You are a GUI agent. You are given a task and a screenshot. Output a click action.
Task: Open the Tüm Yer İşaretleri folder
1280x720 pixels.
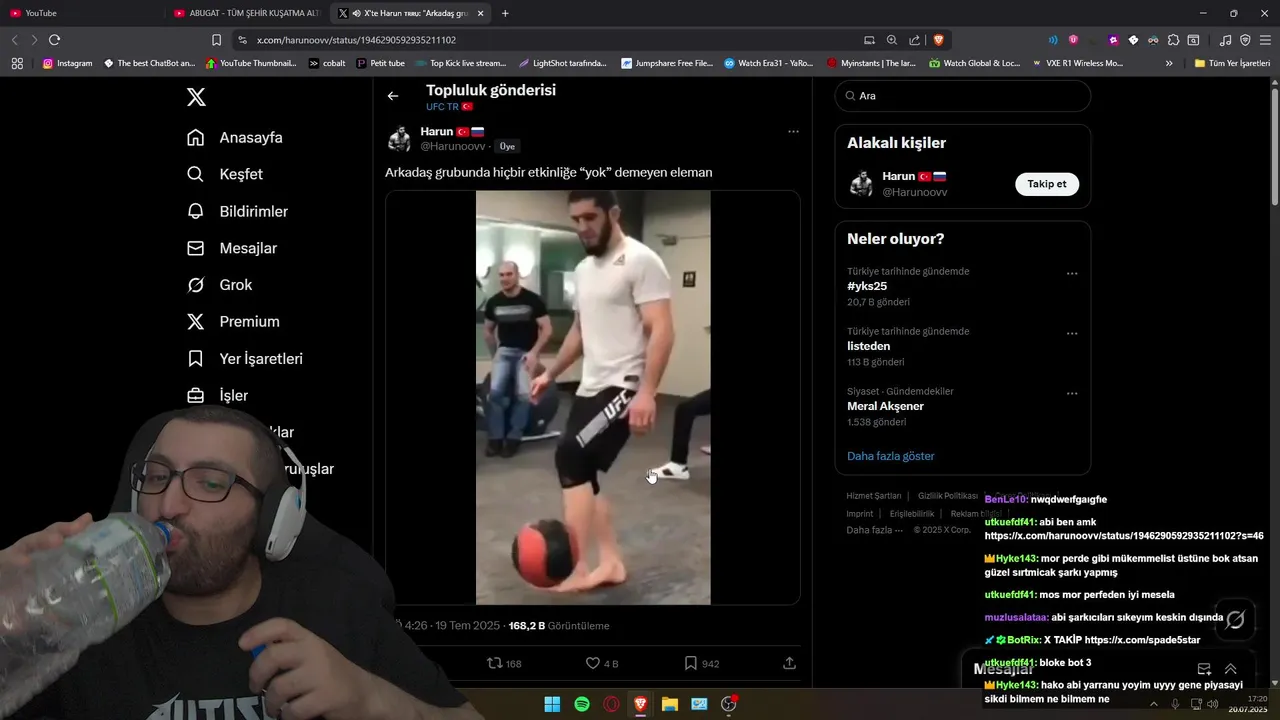pyautogui.click(x=1232, y=63)
